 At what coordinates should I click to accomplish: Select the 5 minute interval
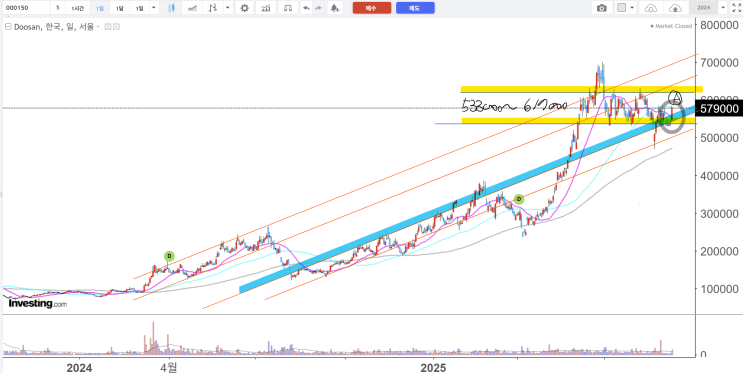57,8
